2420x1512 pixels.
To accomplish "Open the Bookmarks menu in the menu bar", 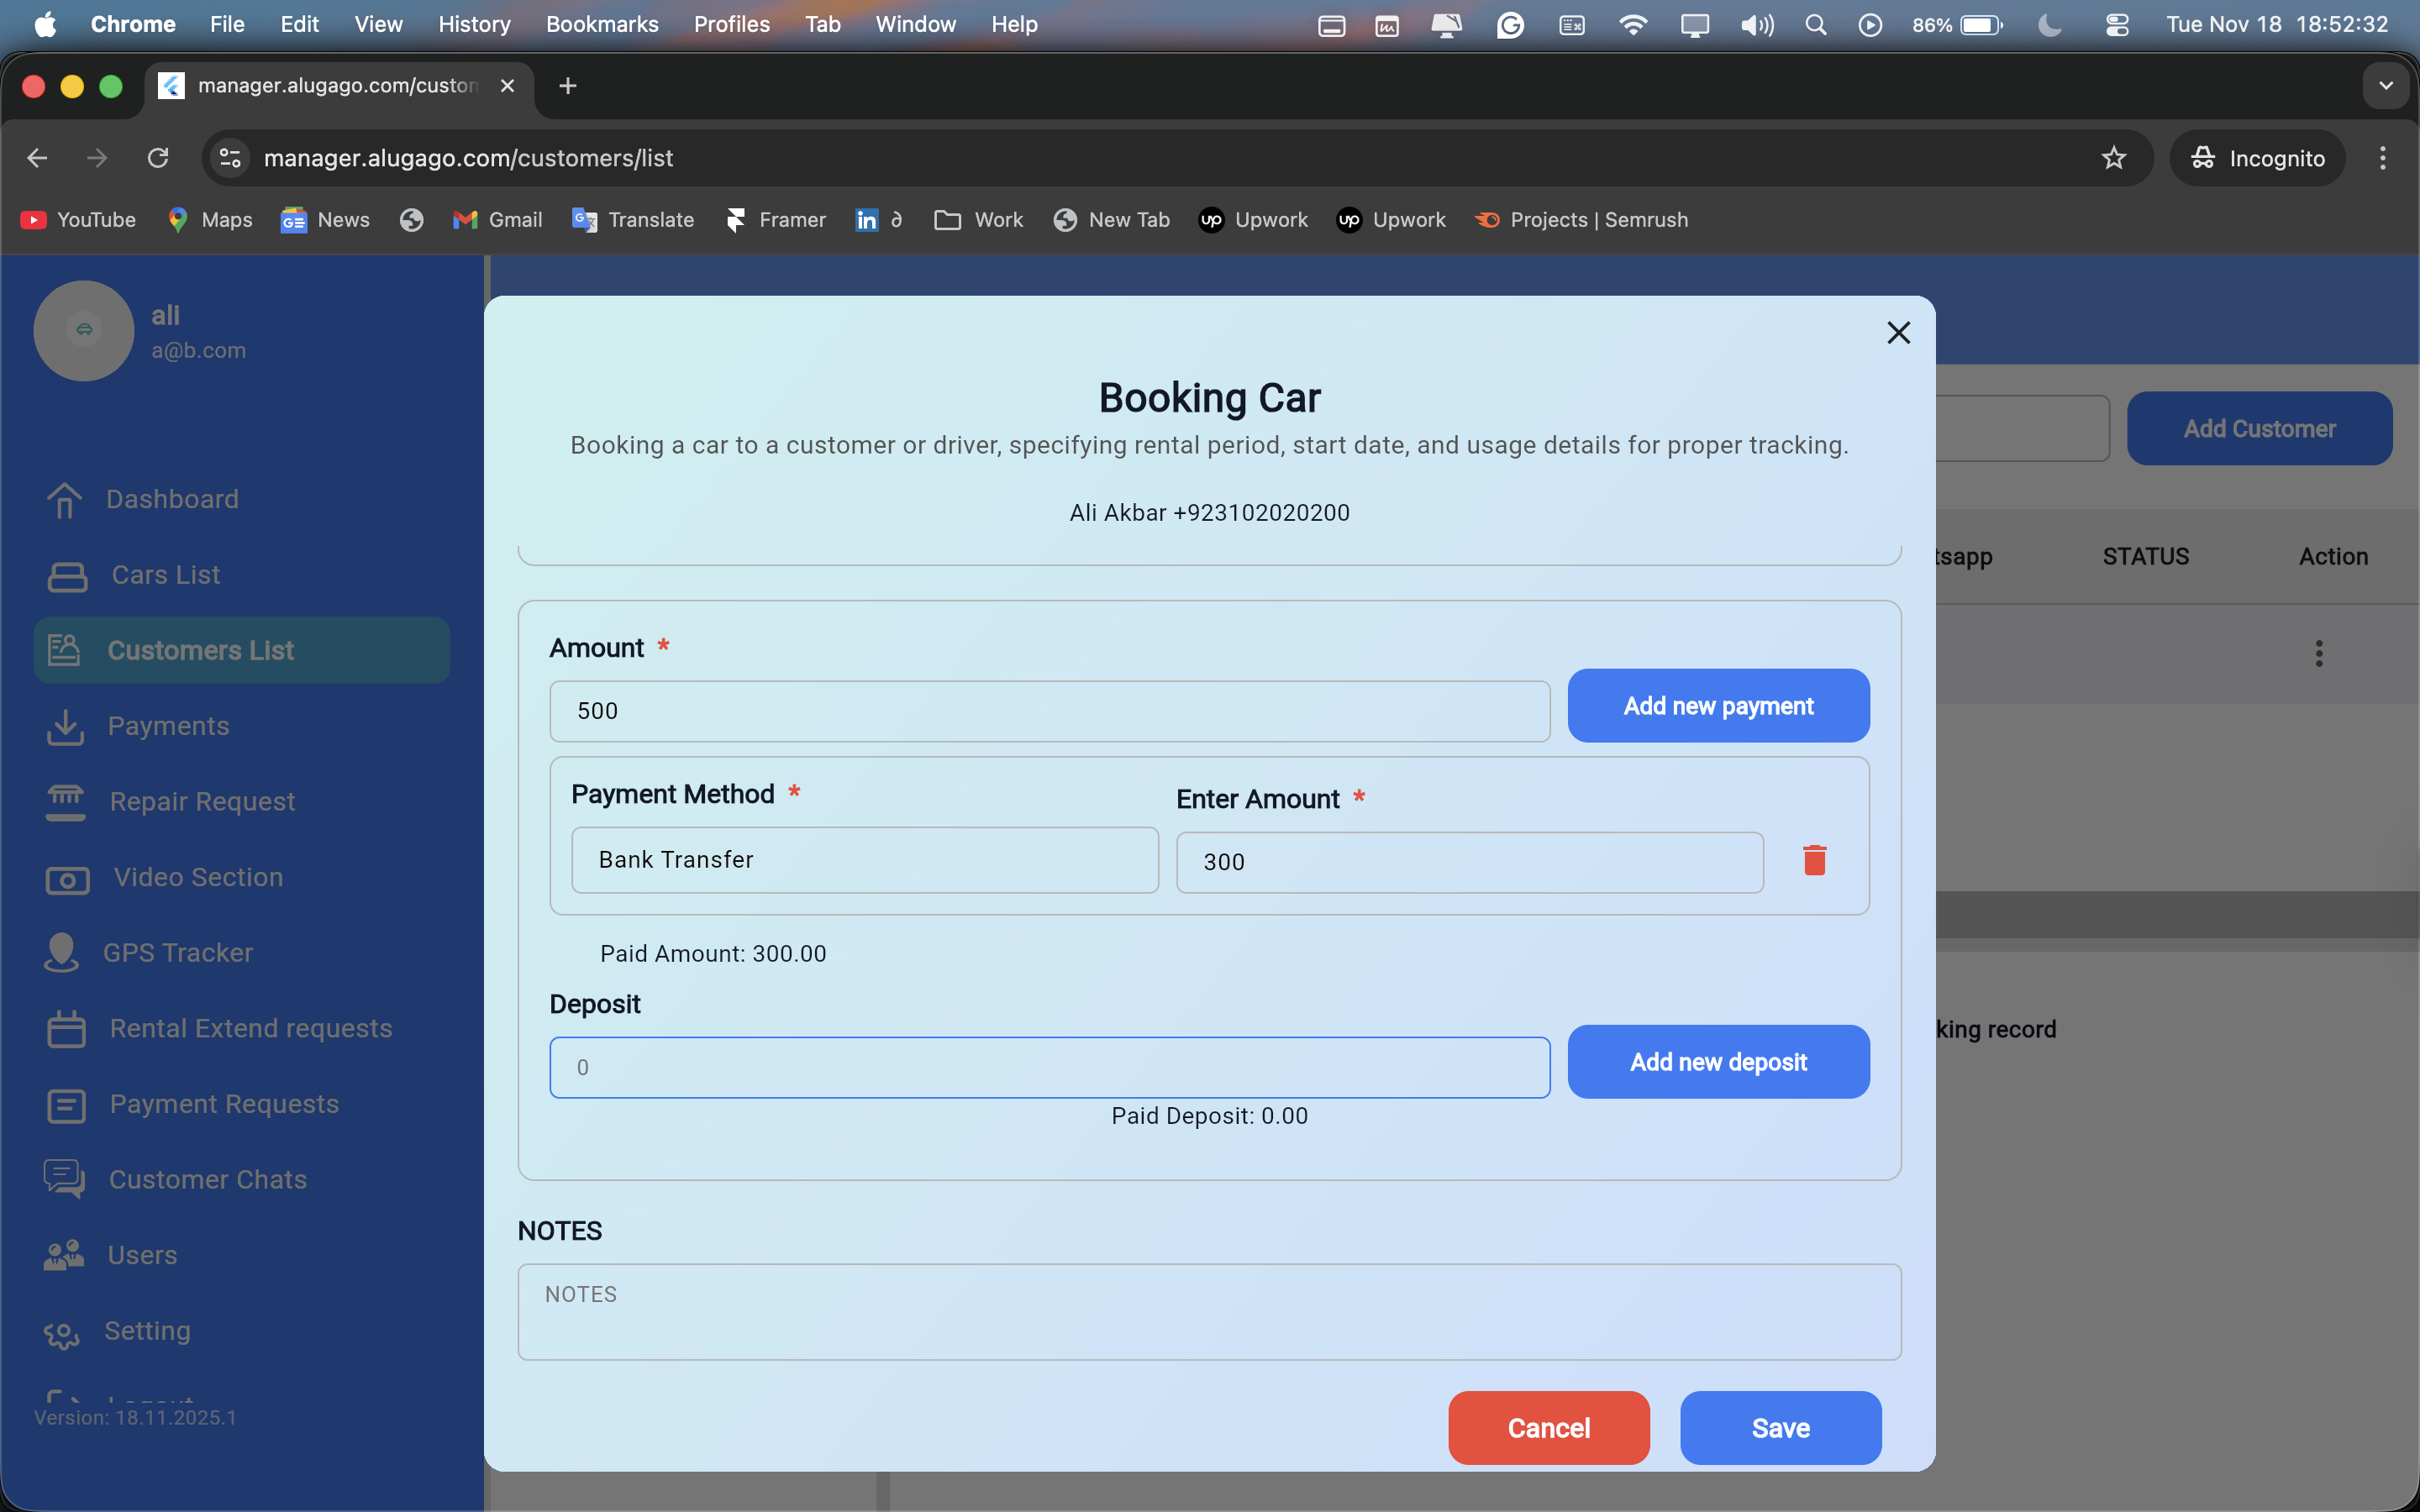I will (601, 24).
